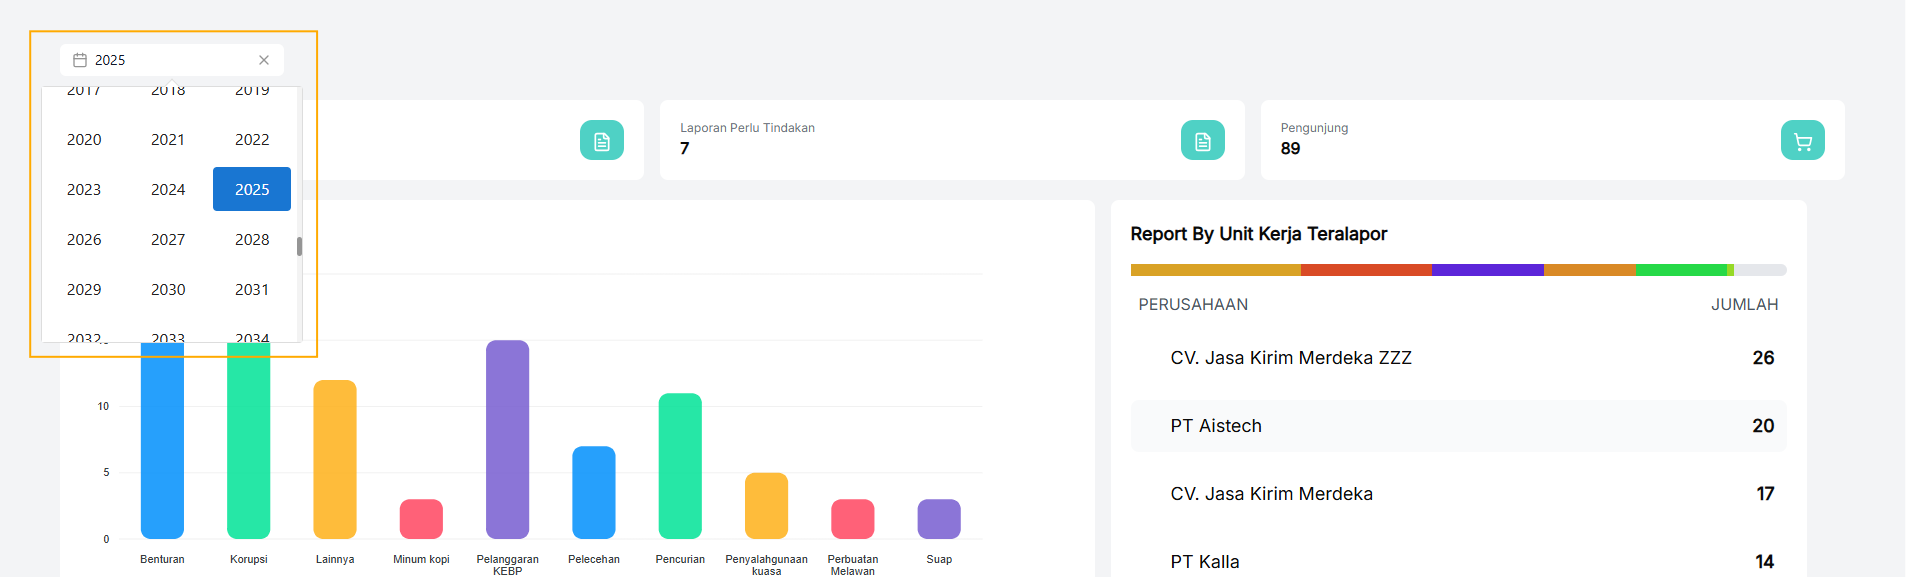Click document icon on Laporan Perlu Tindakan card
Viewport: 1906px width, 577px height.
[1202, 141]
